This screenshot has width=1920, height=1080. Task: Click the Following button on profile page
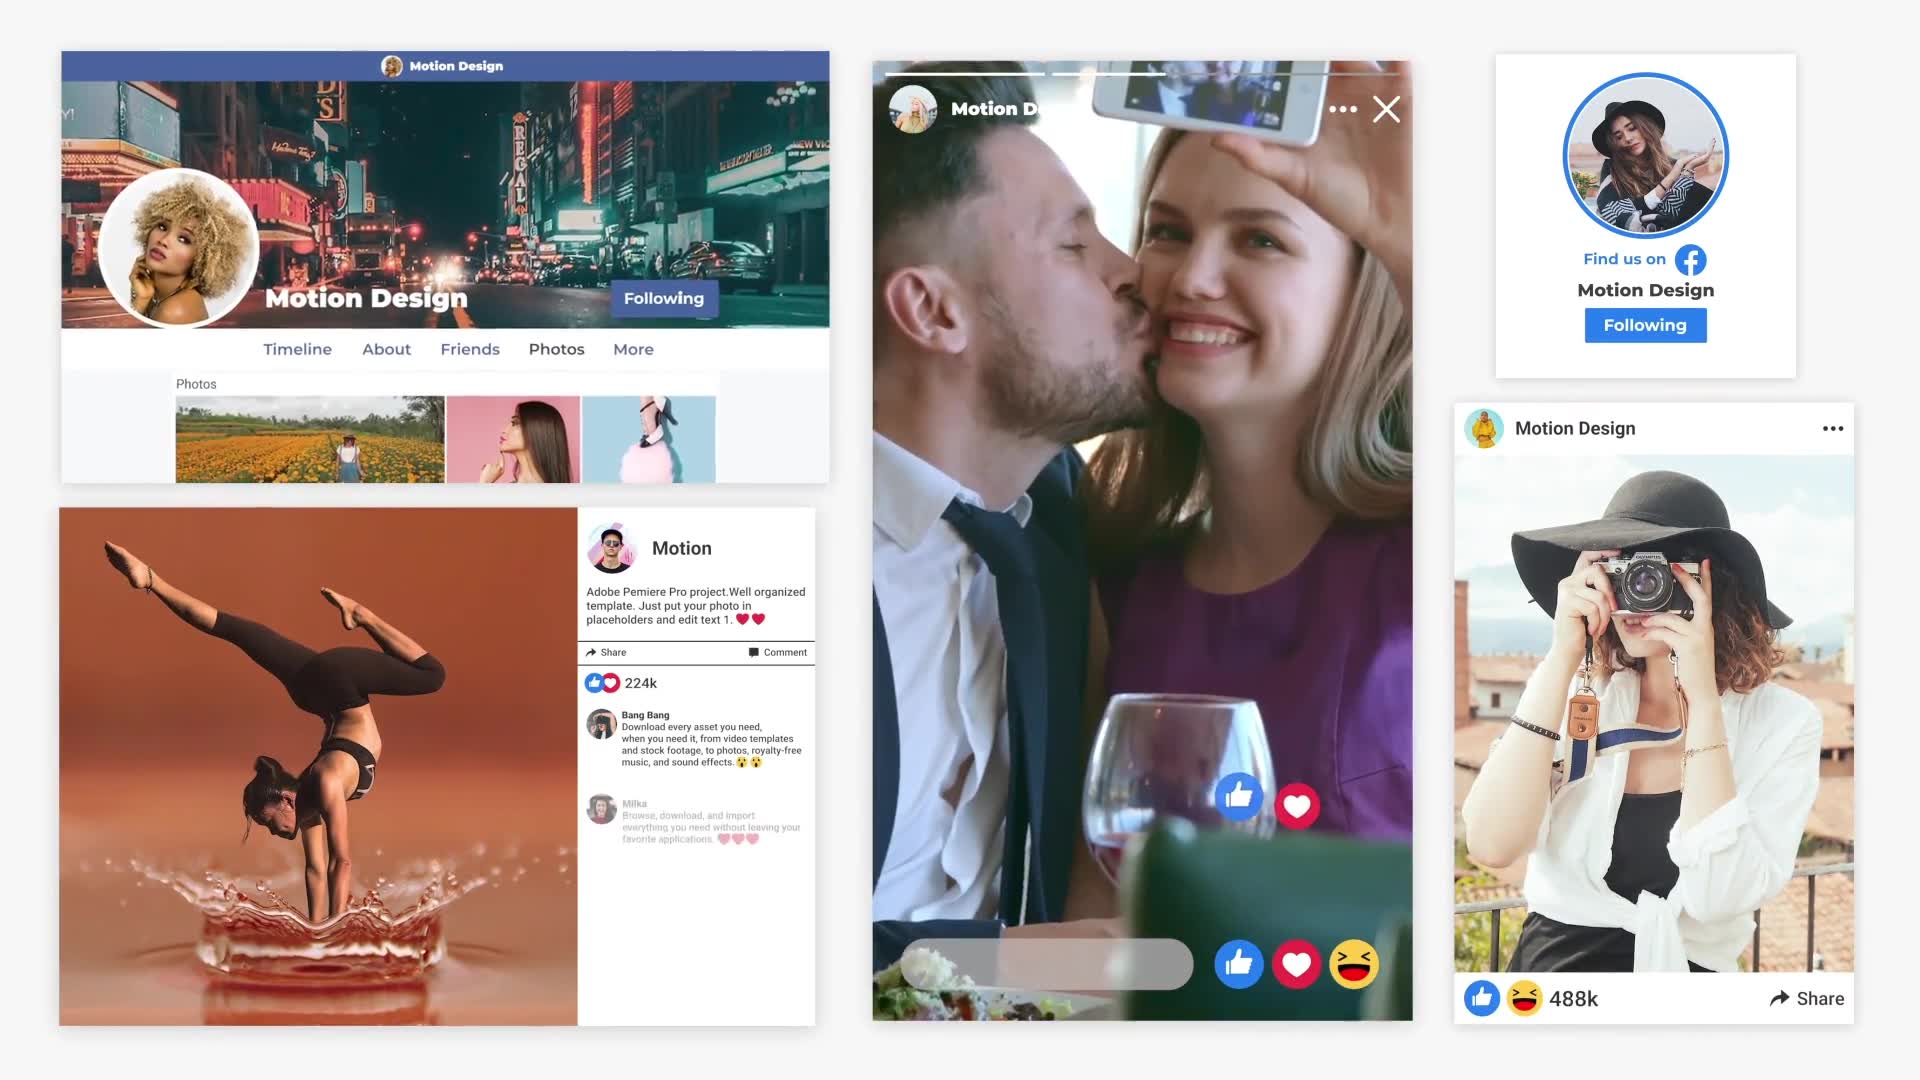(663, 297)
